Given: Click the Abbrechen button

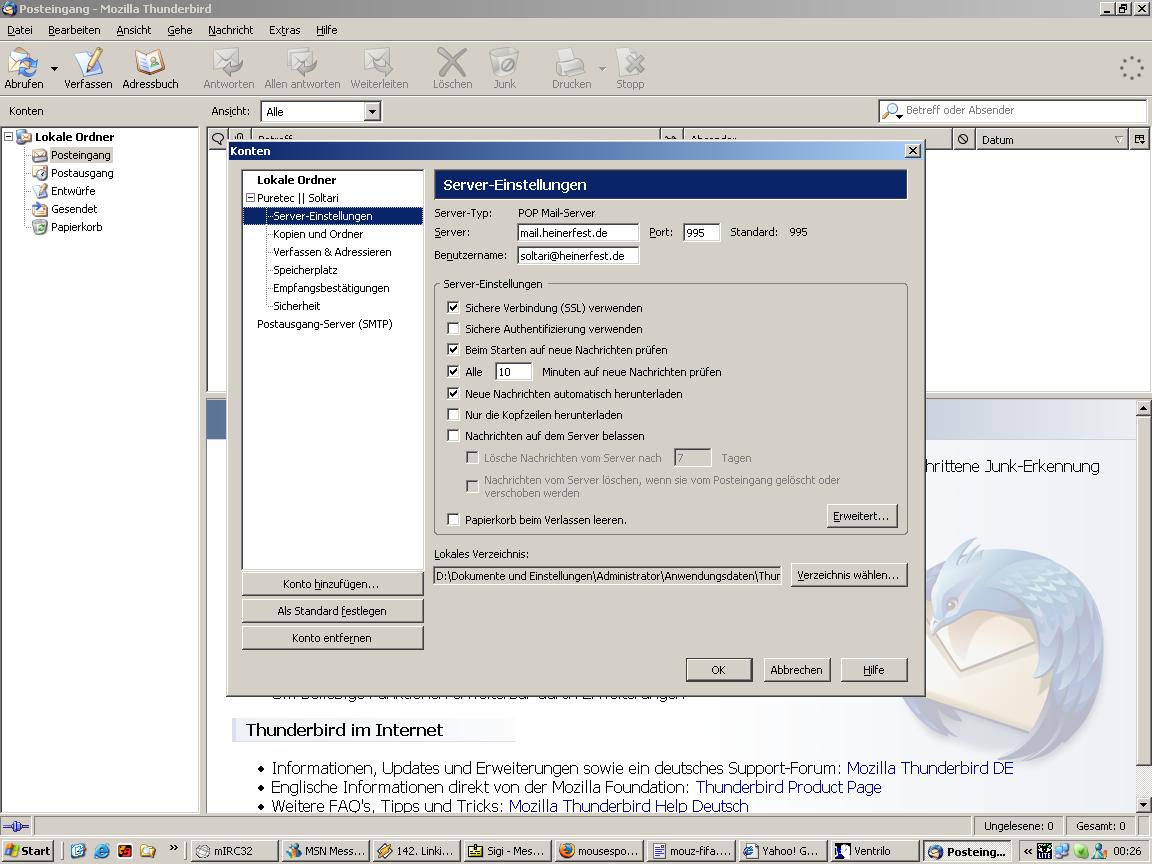Looking at the screenshot, I should click(796, 669).
